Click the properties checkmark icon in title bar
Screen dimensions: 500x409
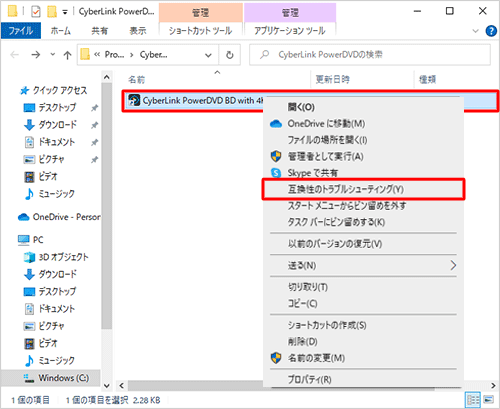click(36, 12)
